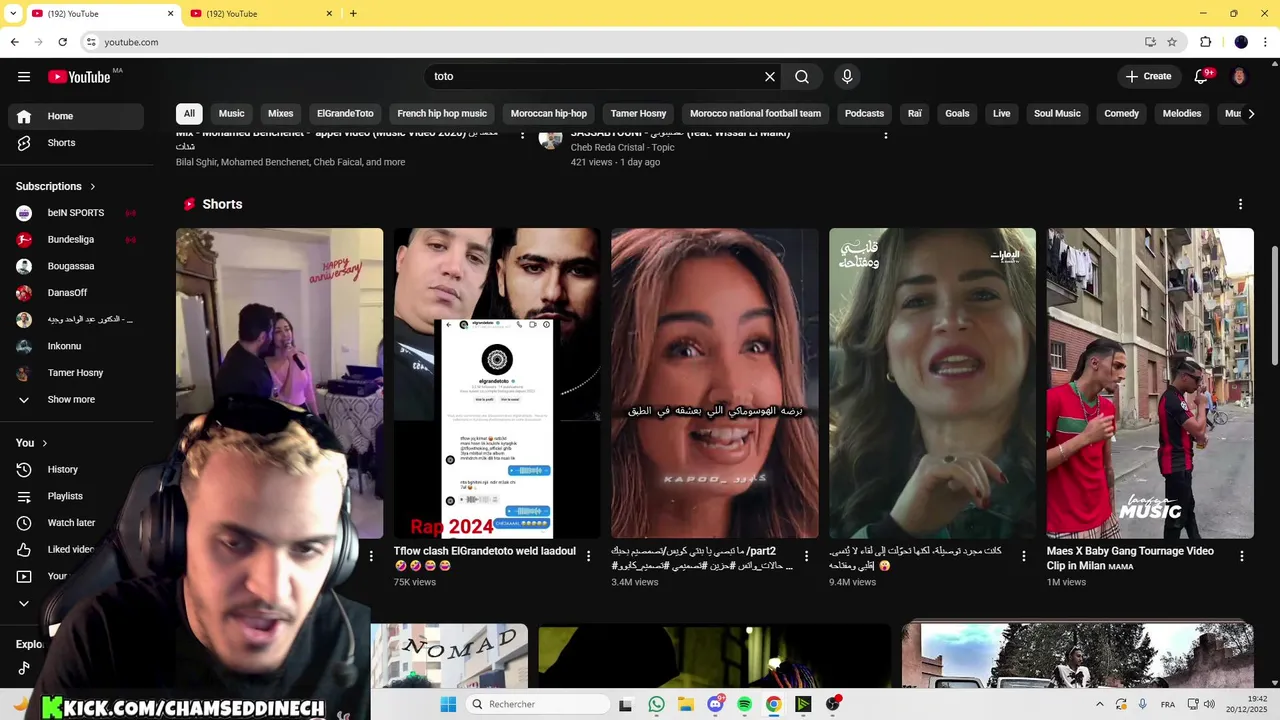Image resolution: width=1280 pixels, height=720 pixels.
Task: Click the magnifier search button
Action: tap(802, 77)
